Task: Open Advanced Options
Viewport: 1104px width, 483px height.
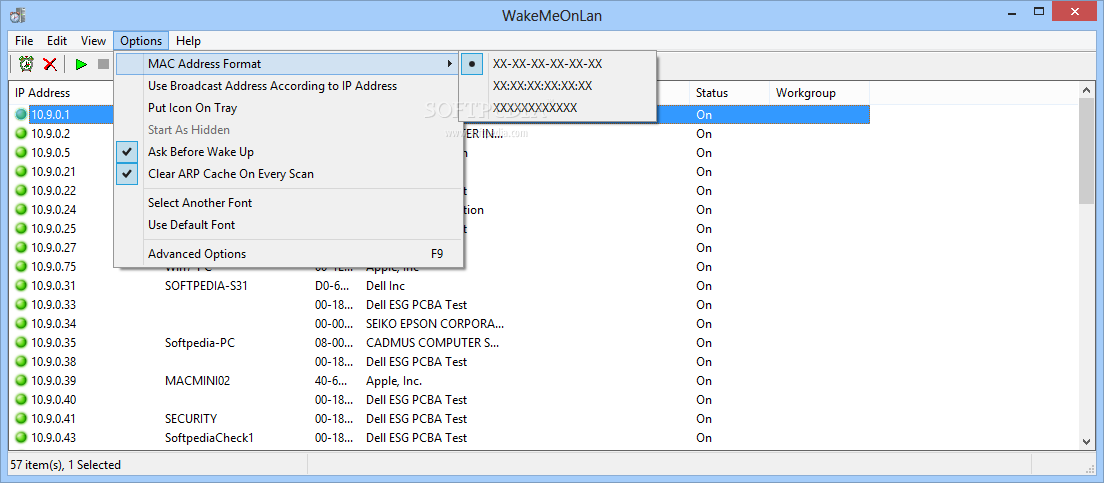Action: click(x=289, y=254)
